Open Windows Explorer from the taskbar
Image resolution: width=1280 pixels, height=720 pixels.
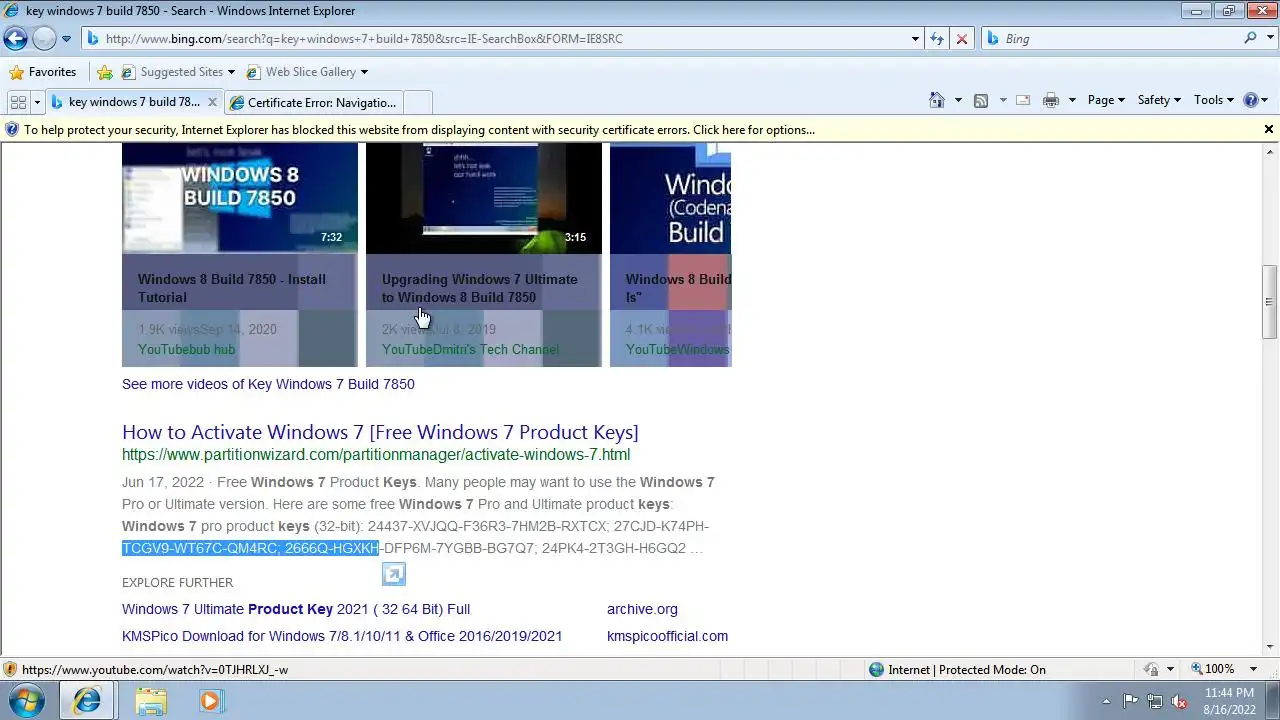click(151, 701)
